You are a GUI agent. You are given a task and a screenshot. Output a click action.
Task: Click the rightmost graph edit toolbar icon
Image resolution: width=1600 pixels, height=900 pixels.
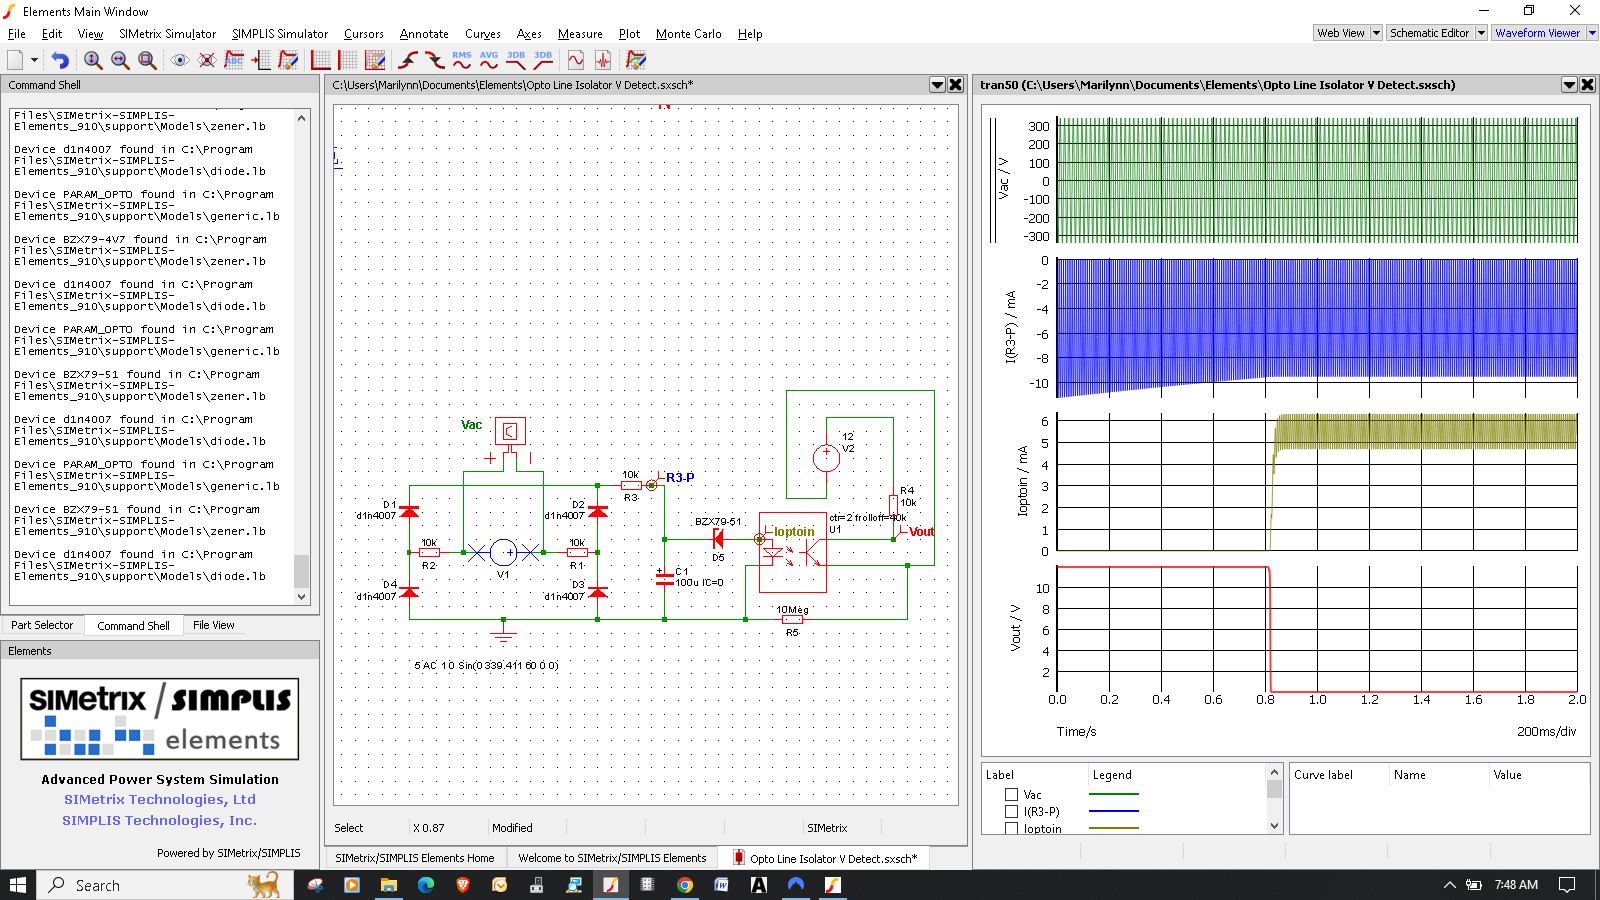point(636,60)
